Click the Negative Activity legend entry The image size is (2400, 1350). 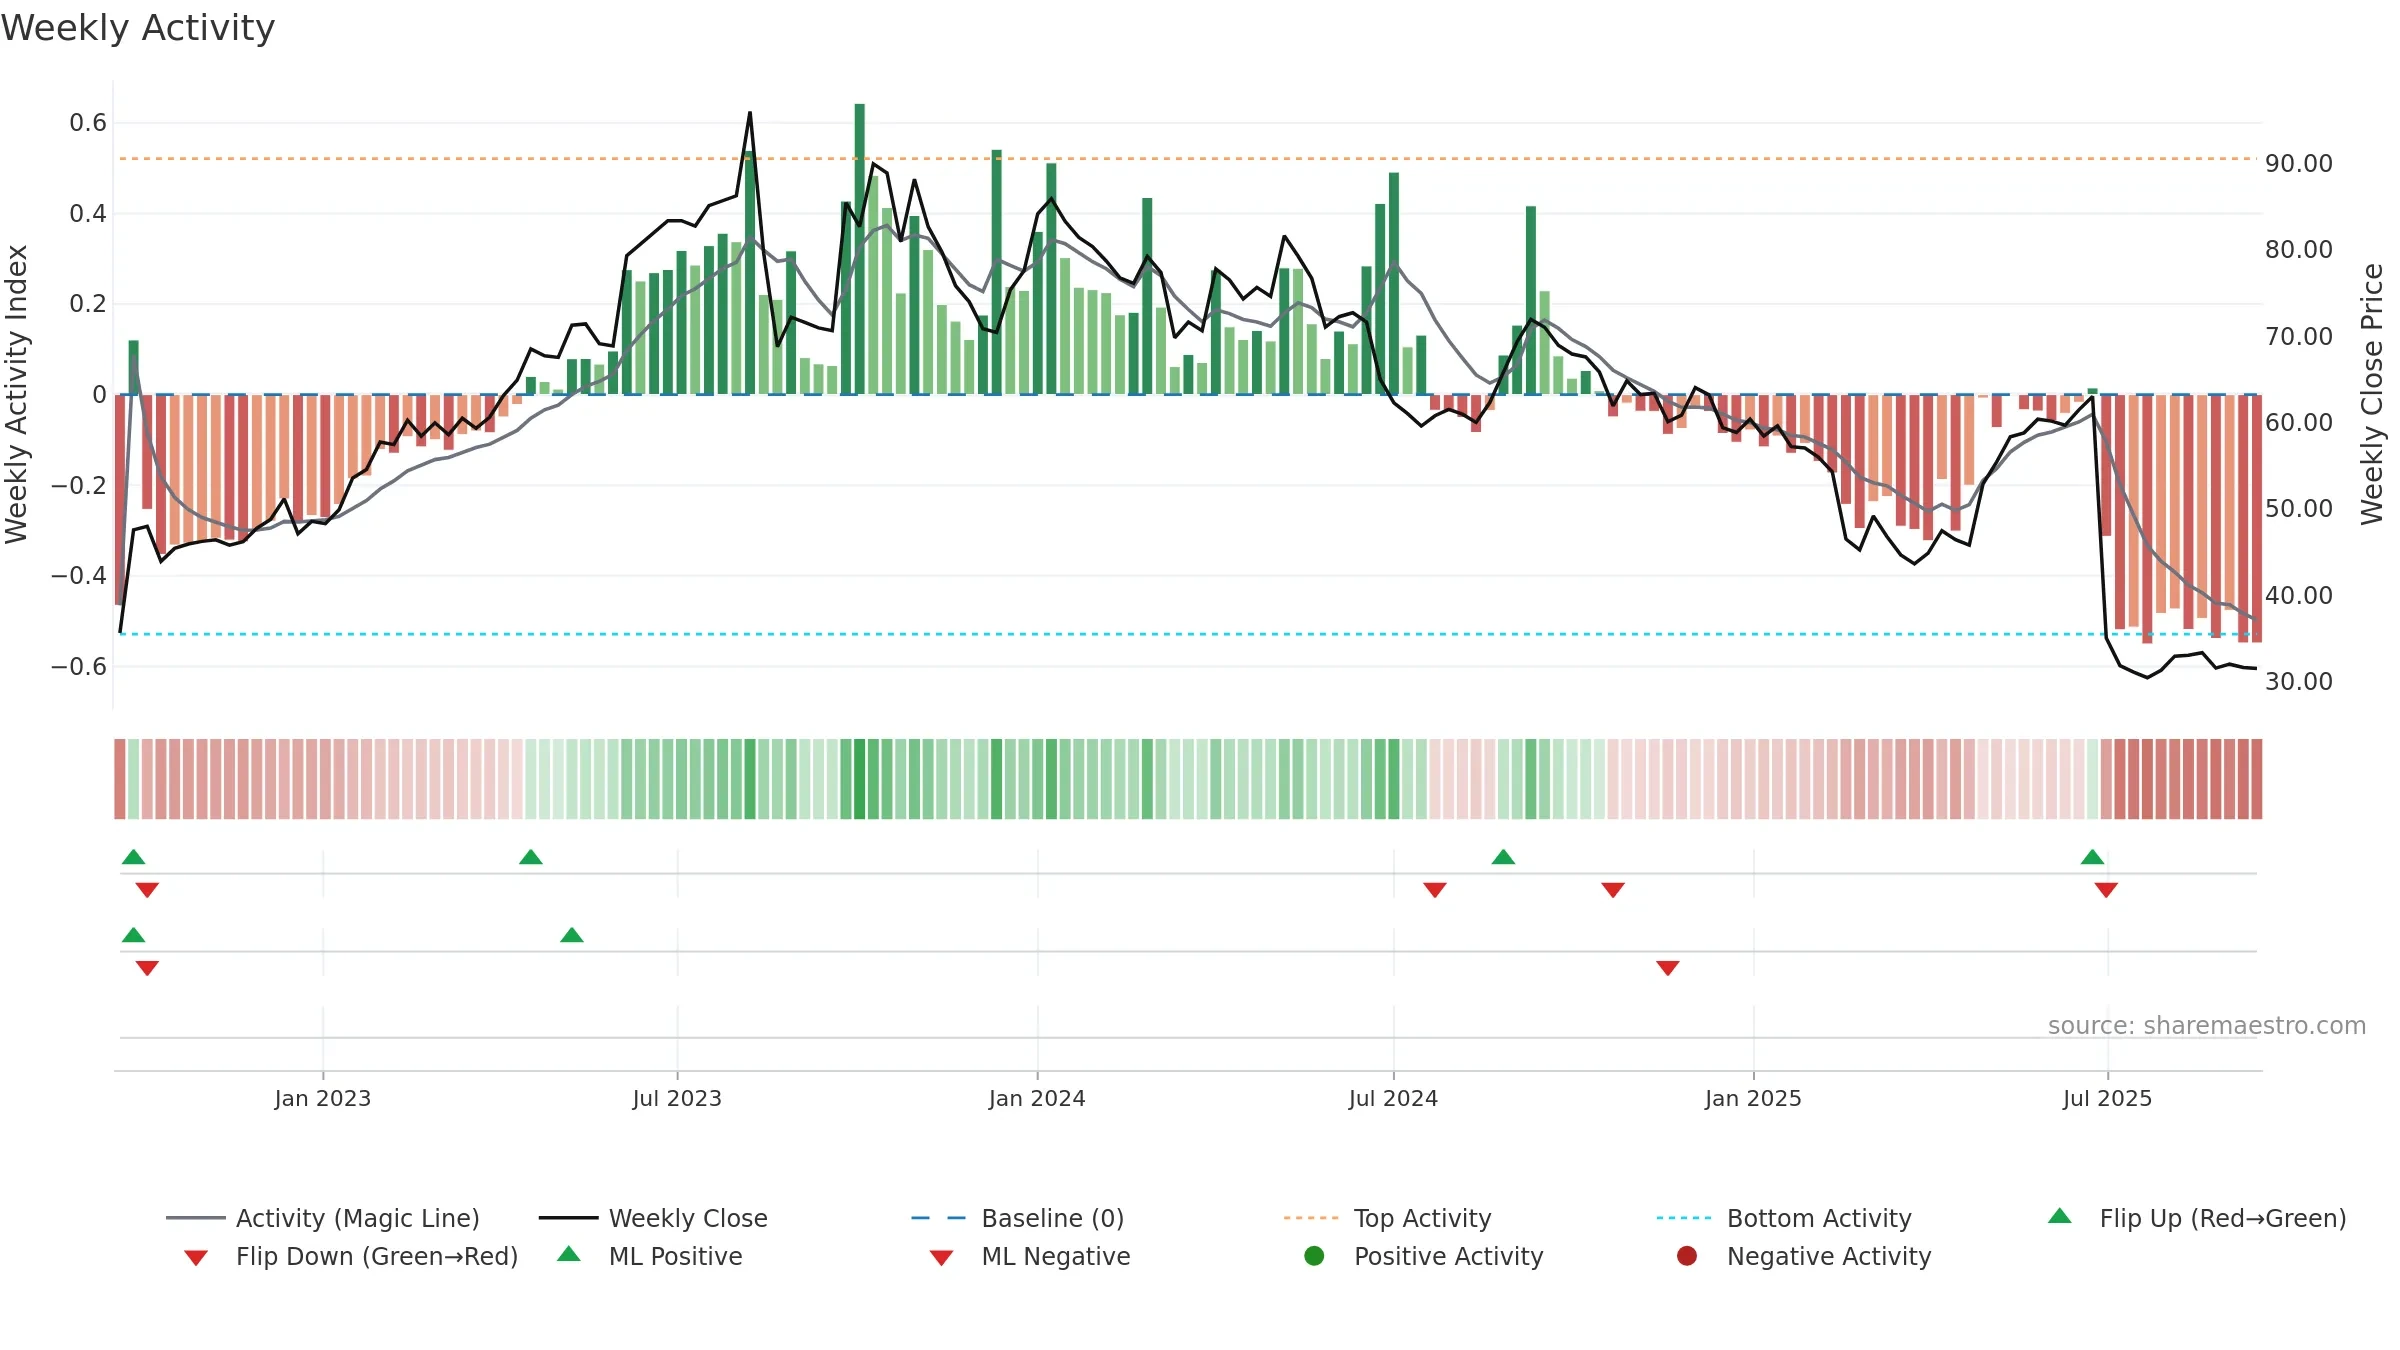coord(1804,1256)
